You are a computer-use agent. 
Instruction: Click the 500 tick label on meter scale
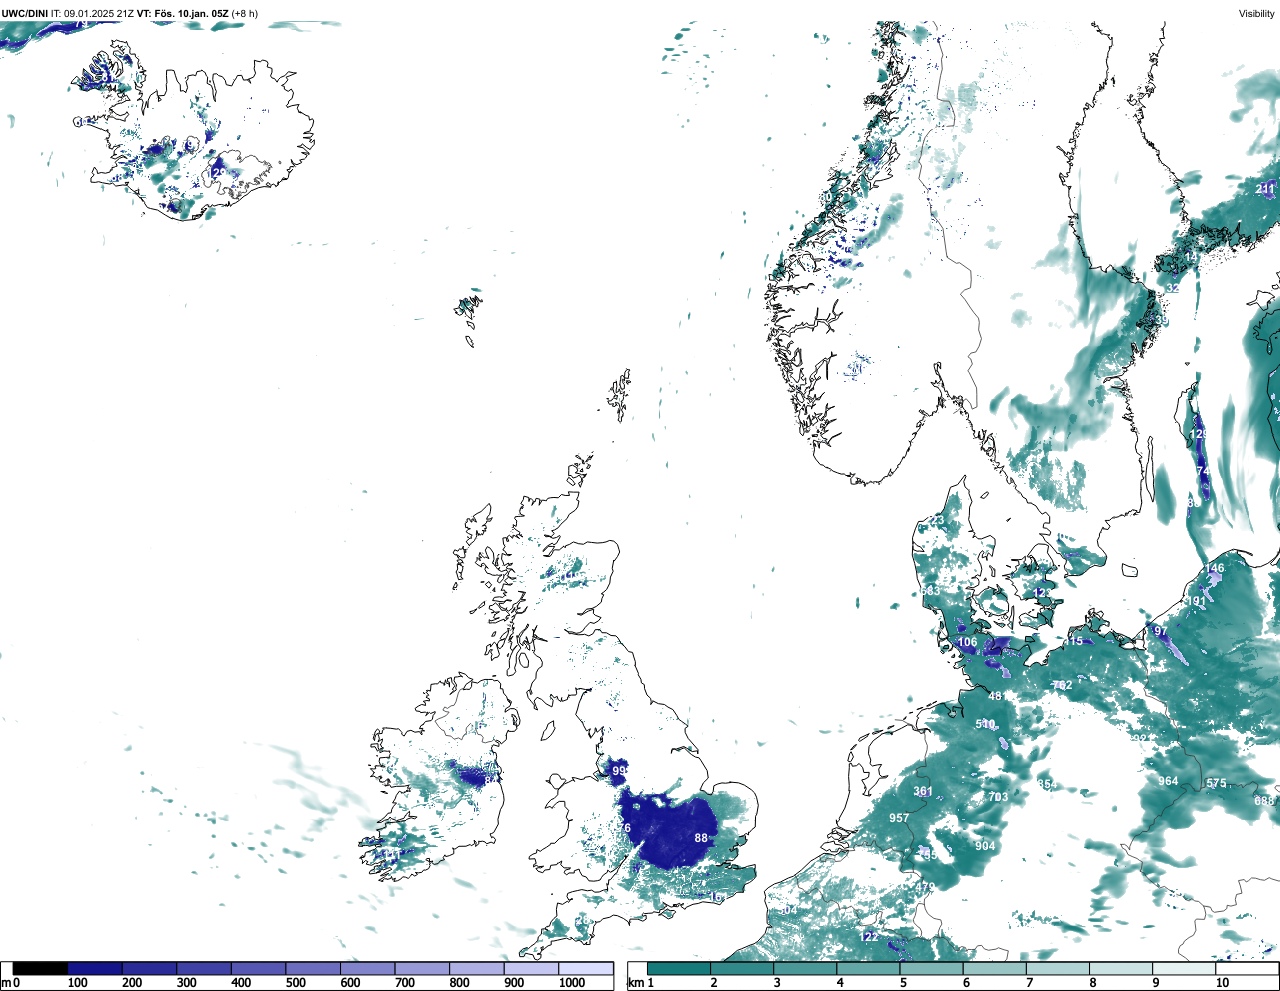[295, 983]
